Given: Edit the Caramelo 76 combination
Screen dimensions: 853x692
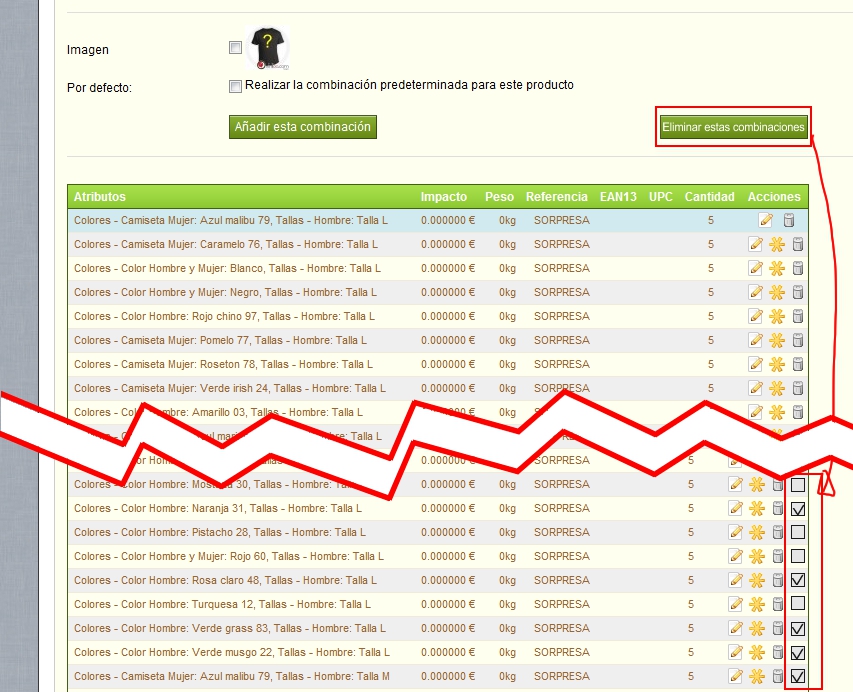Looking at the screenshot, I should (756, 244).
